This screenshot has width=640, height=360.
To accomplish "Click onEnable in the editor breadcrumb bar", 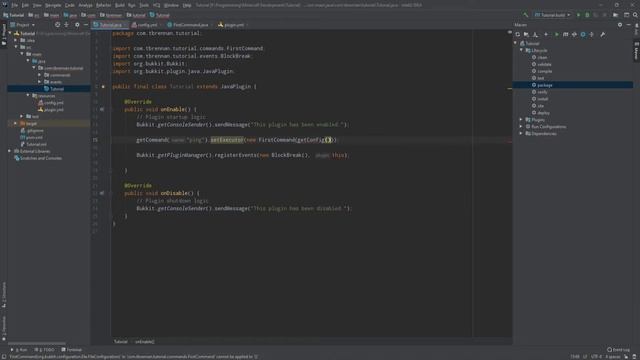I will (x=145, y=342).
